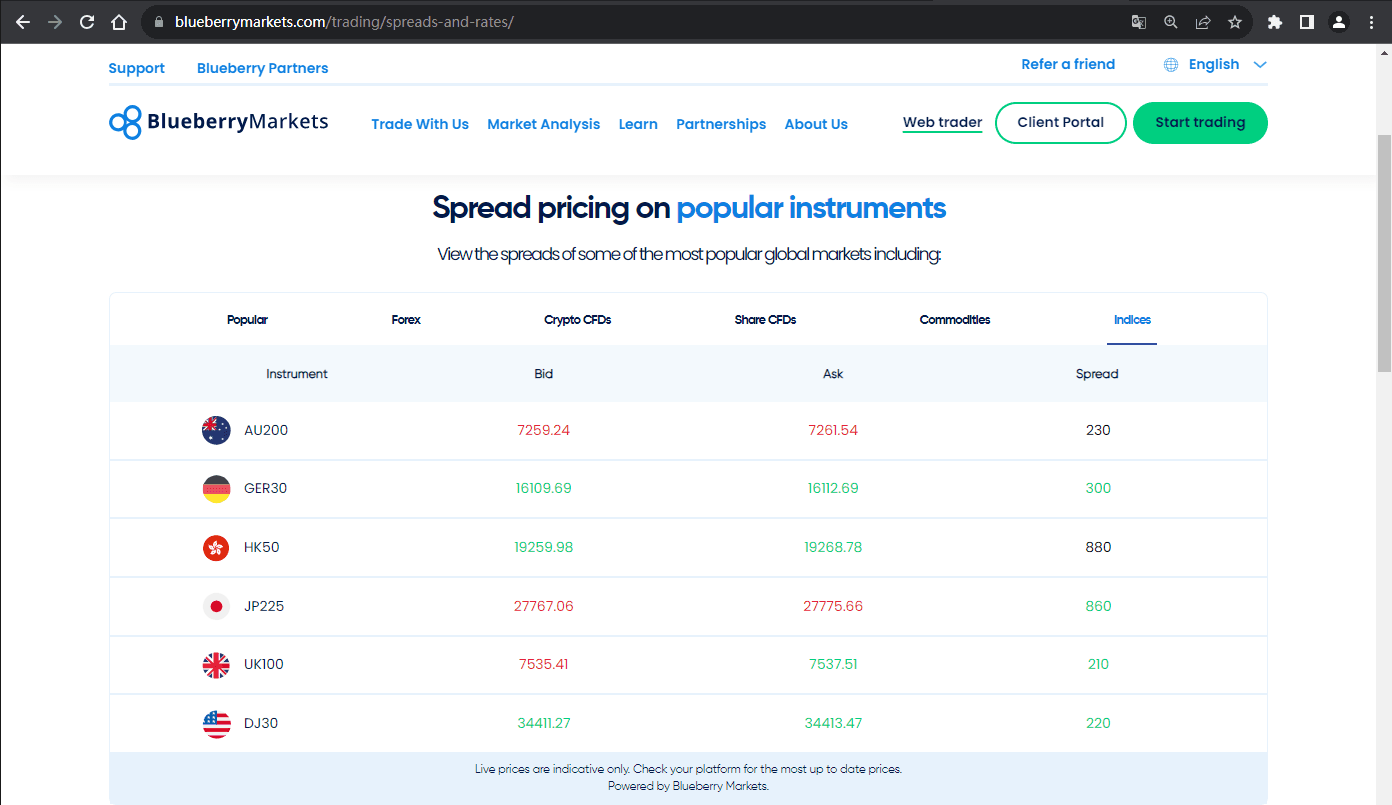The height and width of the screenshot is (805, 1392).
Task: Open the browser profile avatar
Action: coord(1338,22)
